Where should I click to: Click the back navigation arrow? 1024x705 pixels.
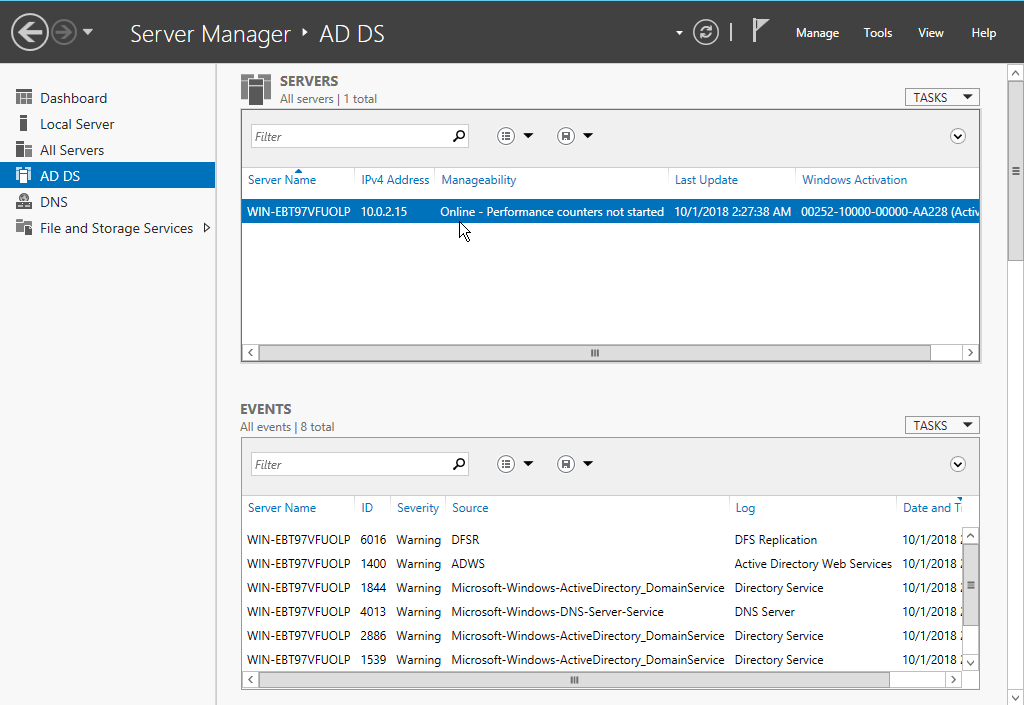pyautogui.click(x=29, y=32)
